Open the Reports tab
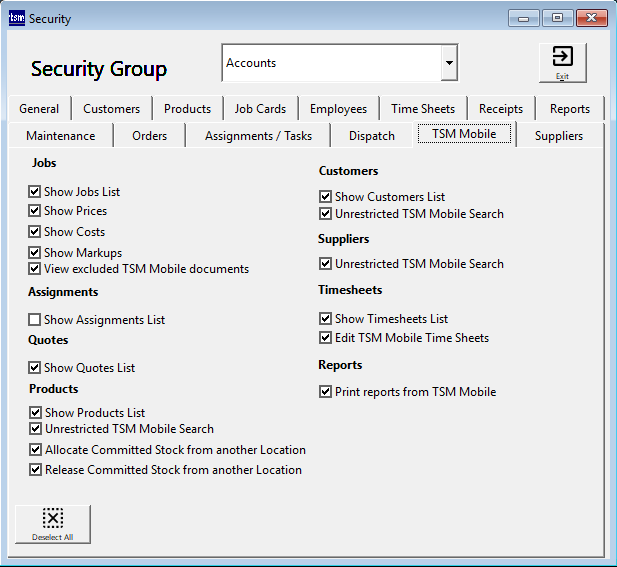The width and height of the screenshot is (617, 567). click(x=570, y=109)
